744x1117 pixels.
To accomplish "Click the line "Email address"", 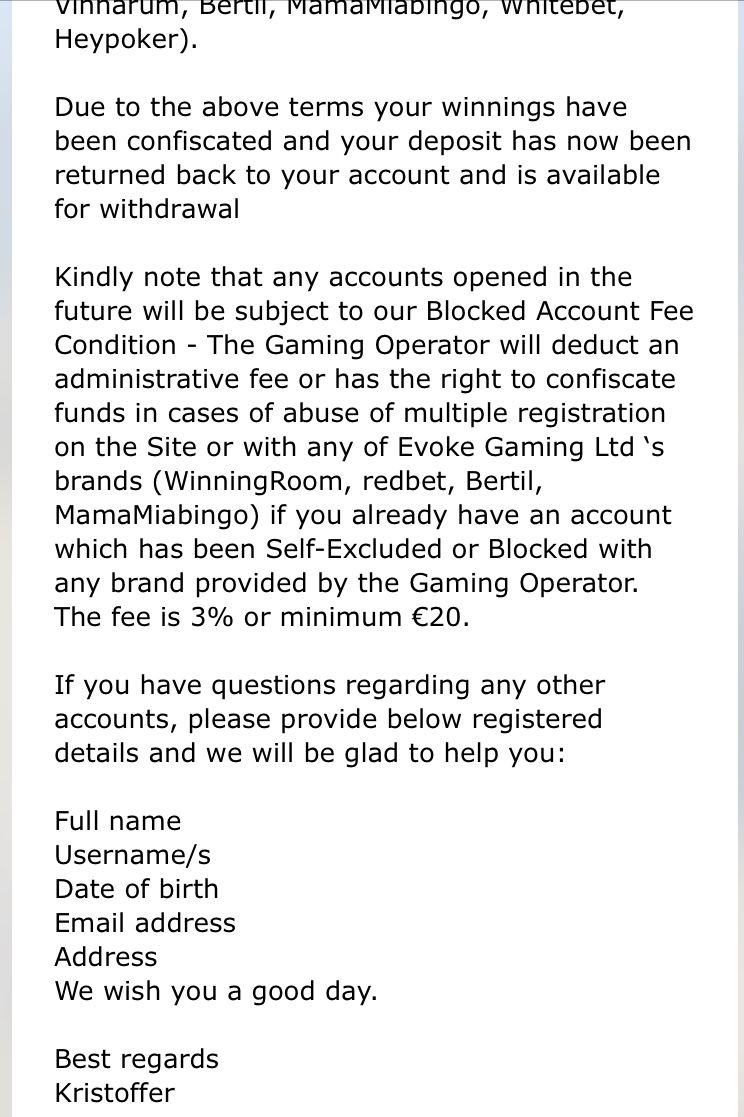I will click(x=145, y=923).
